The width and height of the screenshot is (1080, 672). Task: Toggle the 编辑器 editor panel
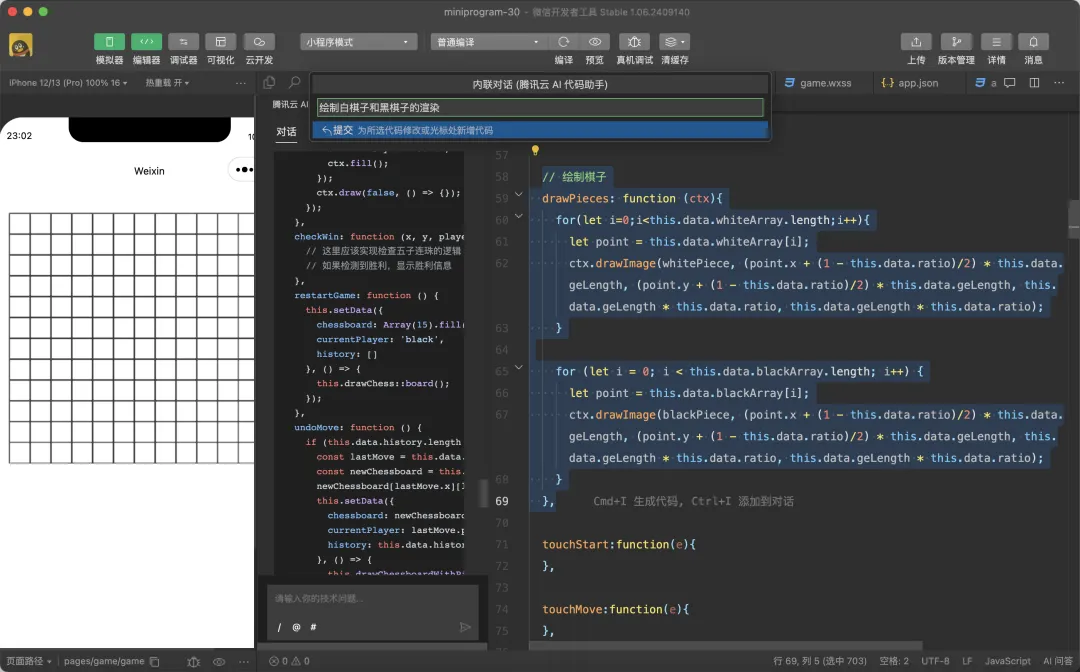click(x=146, y=42)
